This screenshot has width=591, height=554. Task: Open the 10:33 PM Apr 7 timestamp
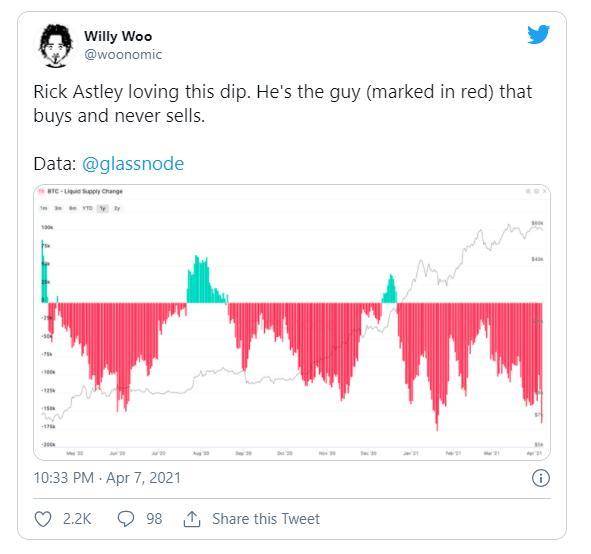point(107,478)
